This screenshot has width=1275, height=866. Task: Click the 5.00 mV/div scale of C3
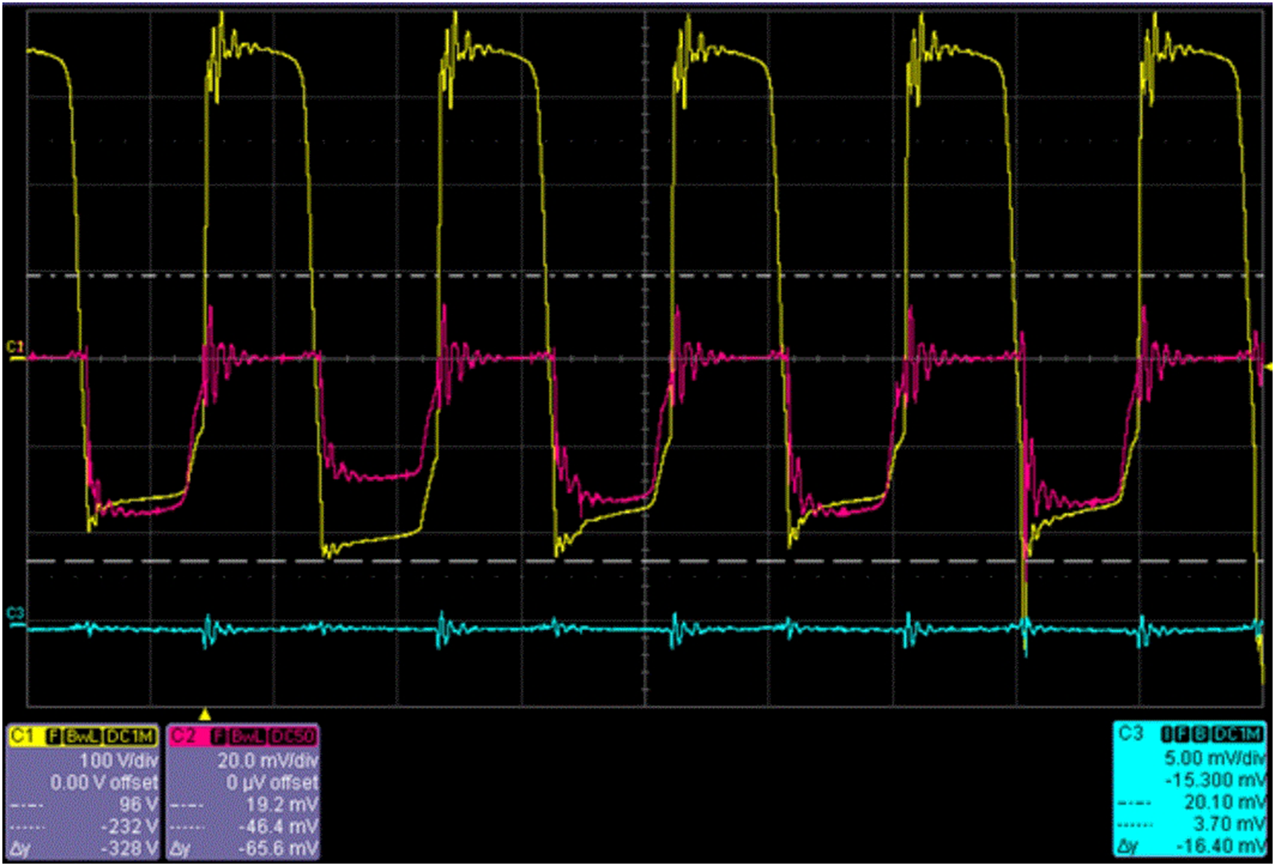(x=1215, y=758)
